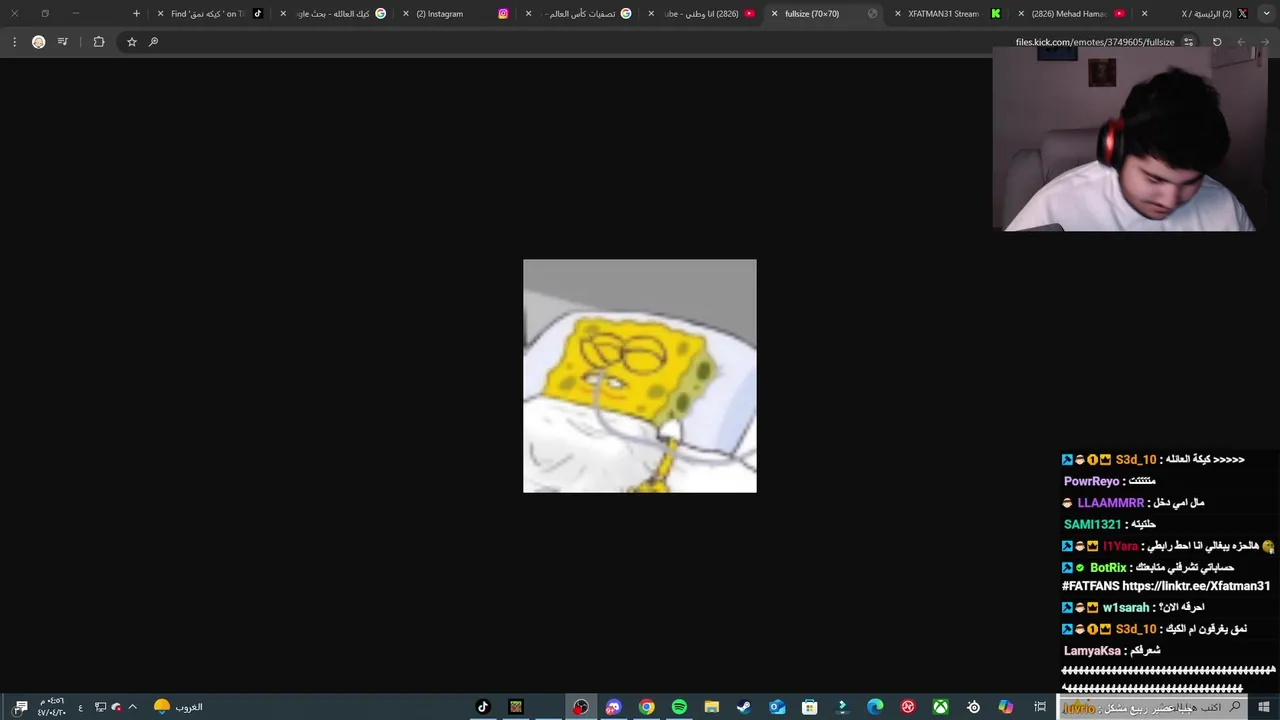Open the Extensions puzzle icon
Viewport: 1280px width, 720px height.
click(x=99, y=42)
